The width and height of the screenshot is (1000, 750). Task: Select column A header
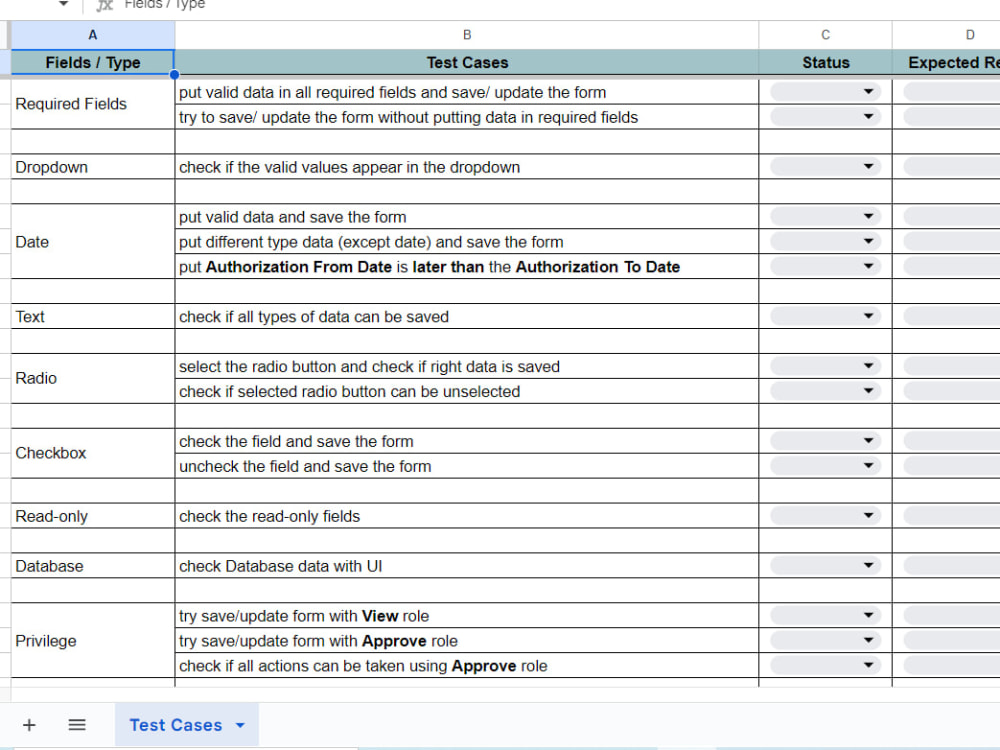click(93, 35)
